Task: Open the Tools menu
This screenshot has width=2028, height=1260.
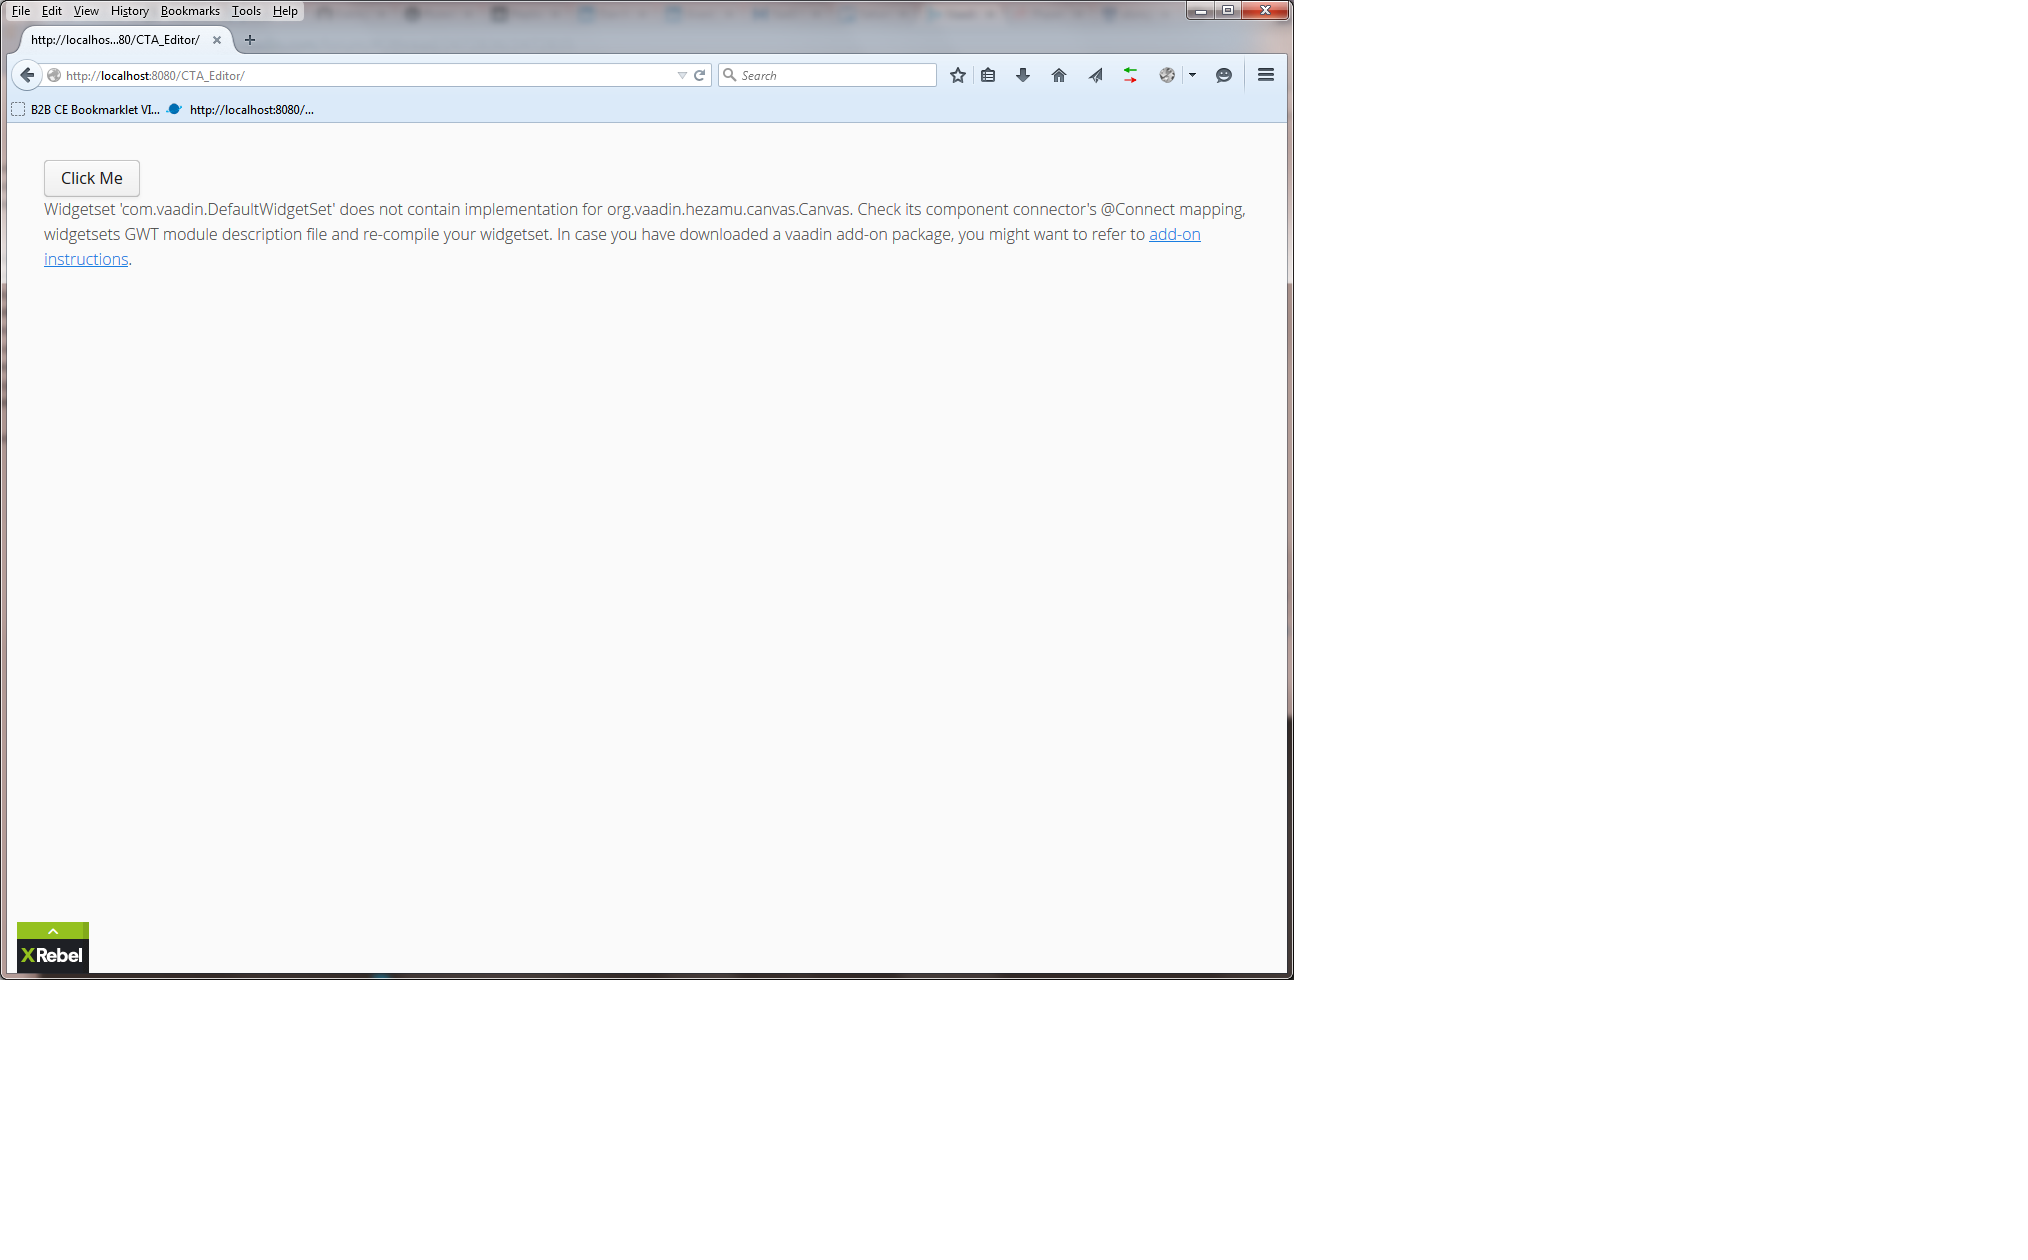Action: 246,11
